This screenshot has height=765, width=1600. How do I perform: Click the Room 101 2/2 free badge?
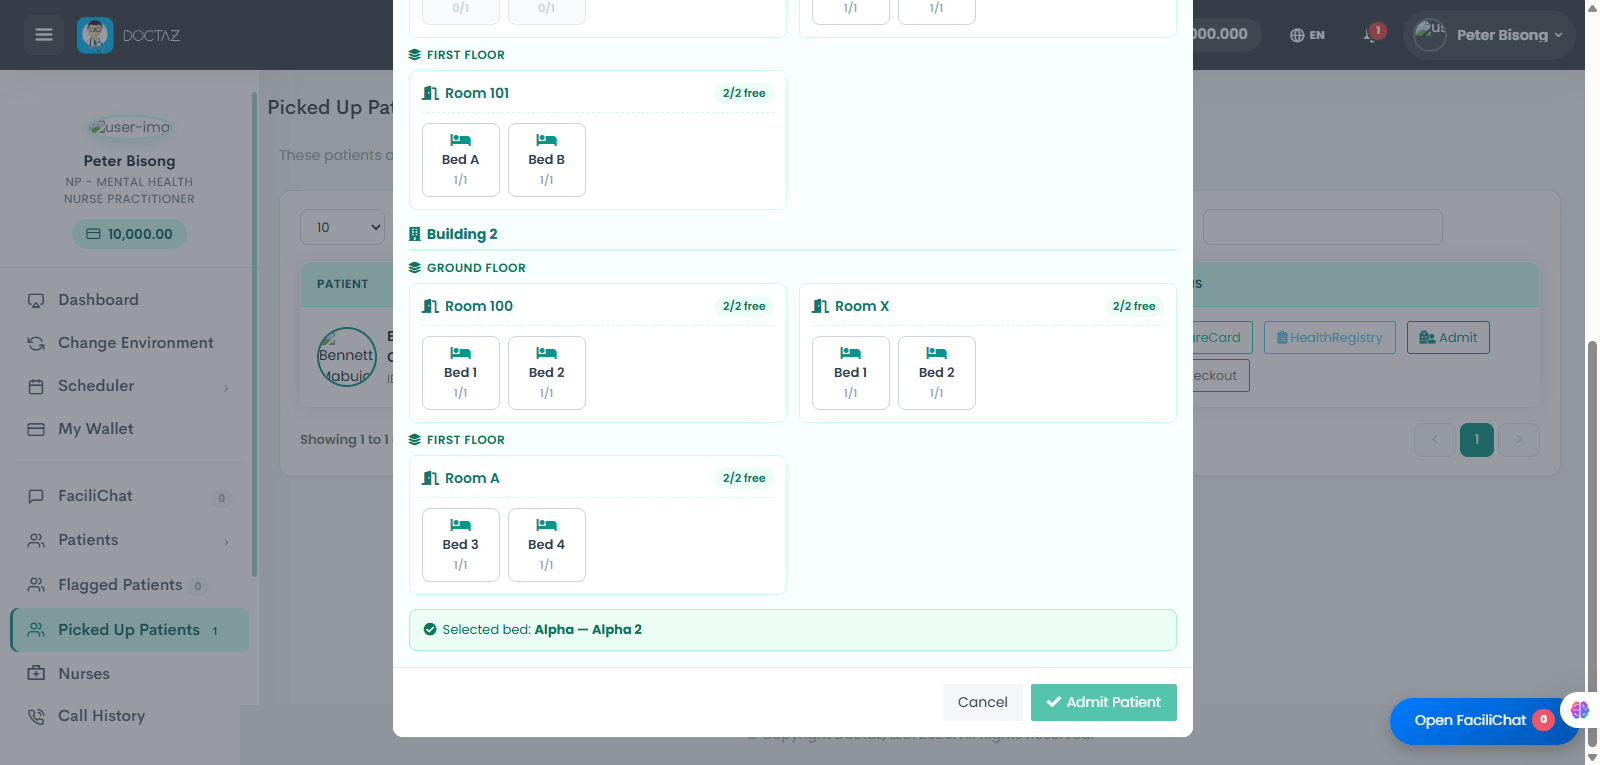pos(744,93)
